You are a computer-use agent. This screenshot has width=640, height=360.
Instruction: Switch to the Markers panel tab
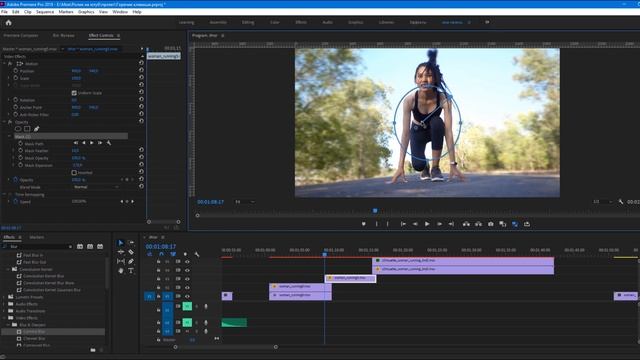click(37, 237)
